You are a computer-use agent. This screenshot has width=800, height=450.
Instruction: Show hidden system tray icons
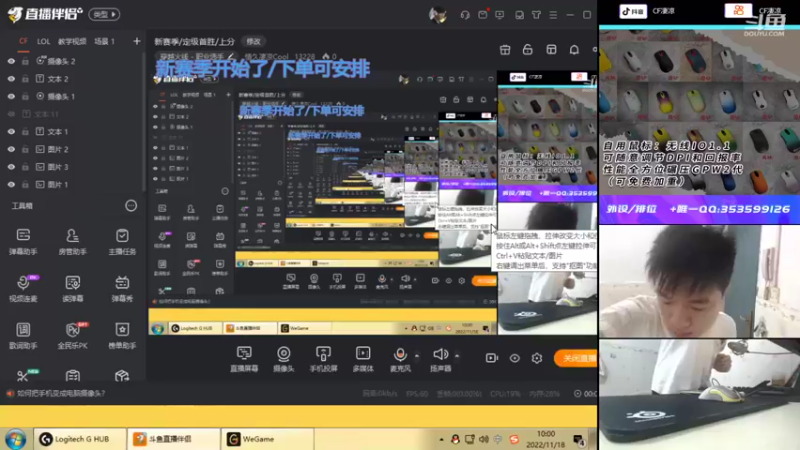pos(441,439)
